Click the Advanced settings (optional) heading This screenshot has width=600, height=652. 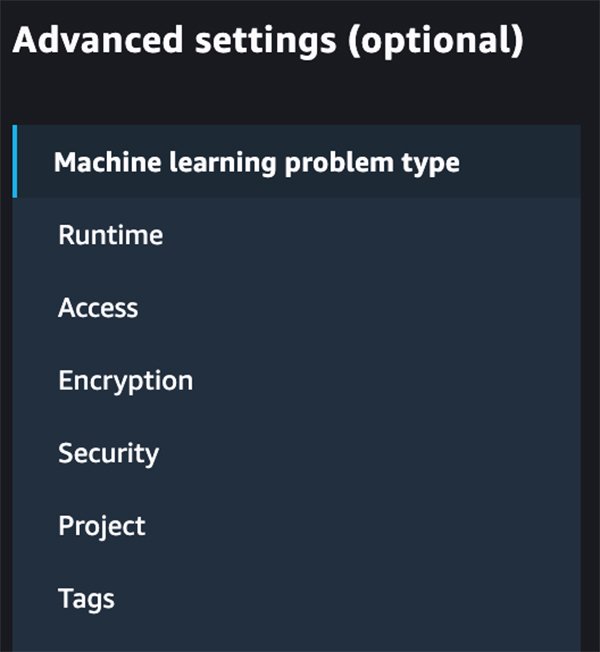pos(268,41)
